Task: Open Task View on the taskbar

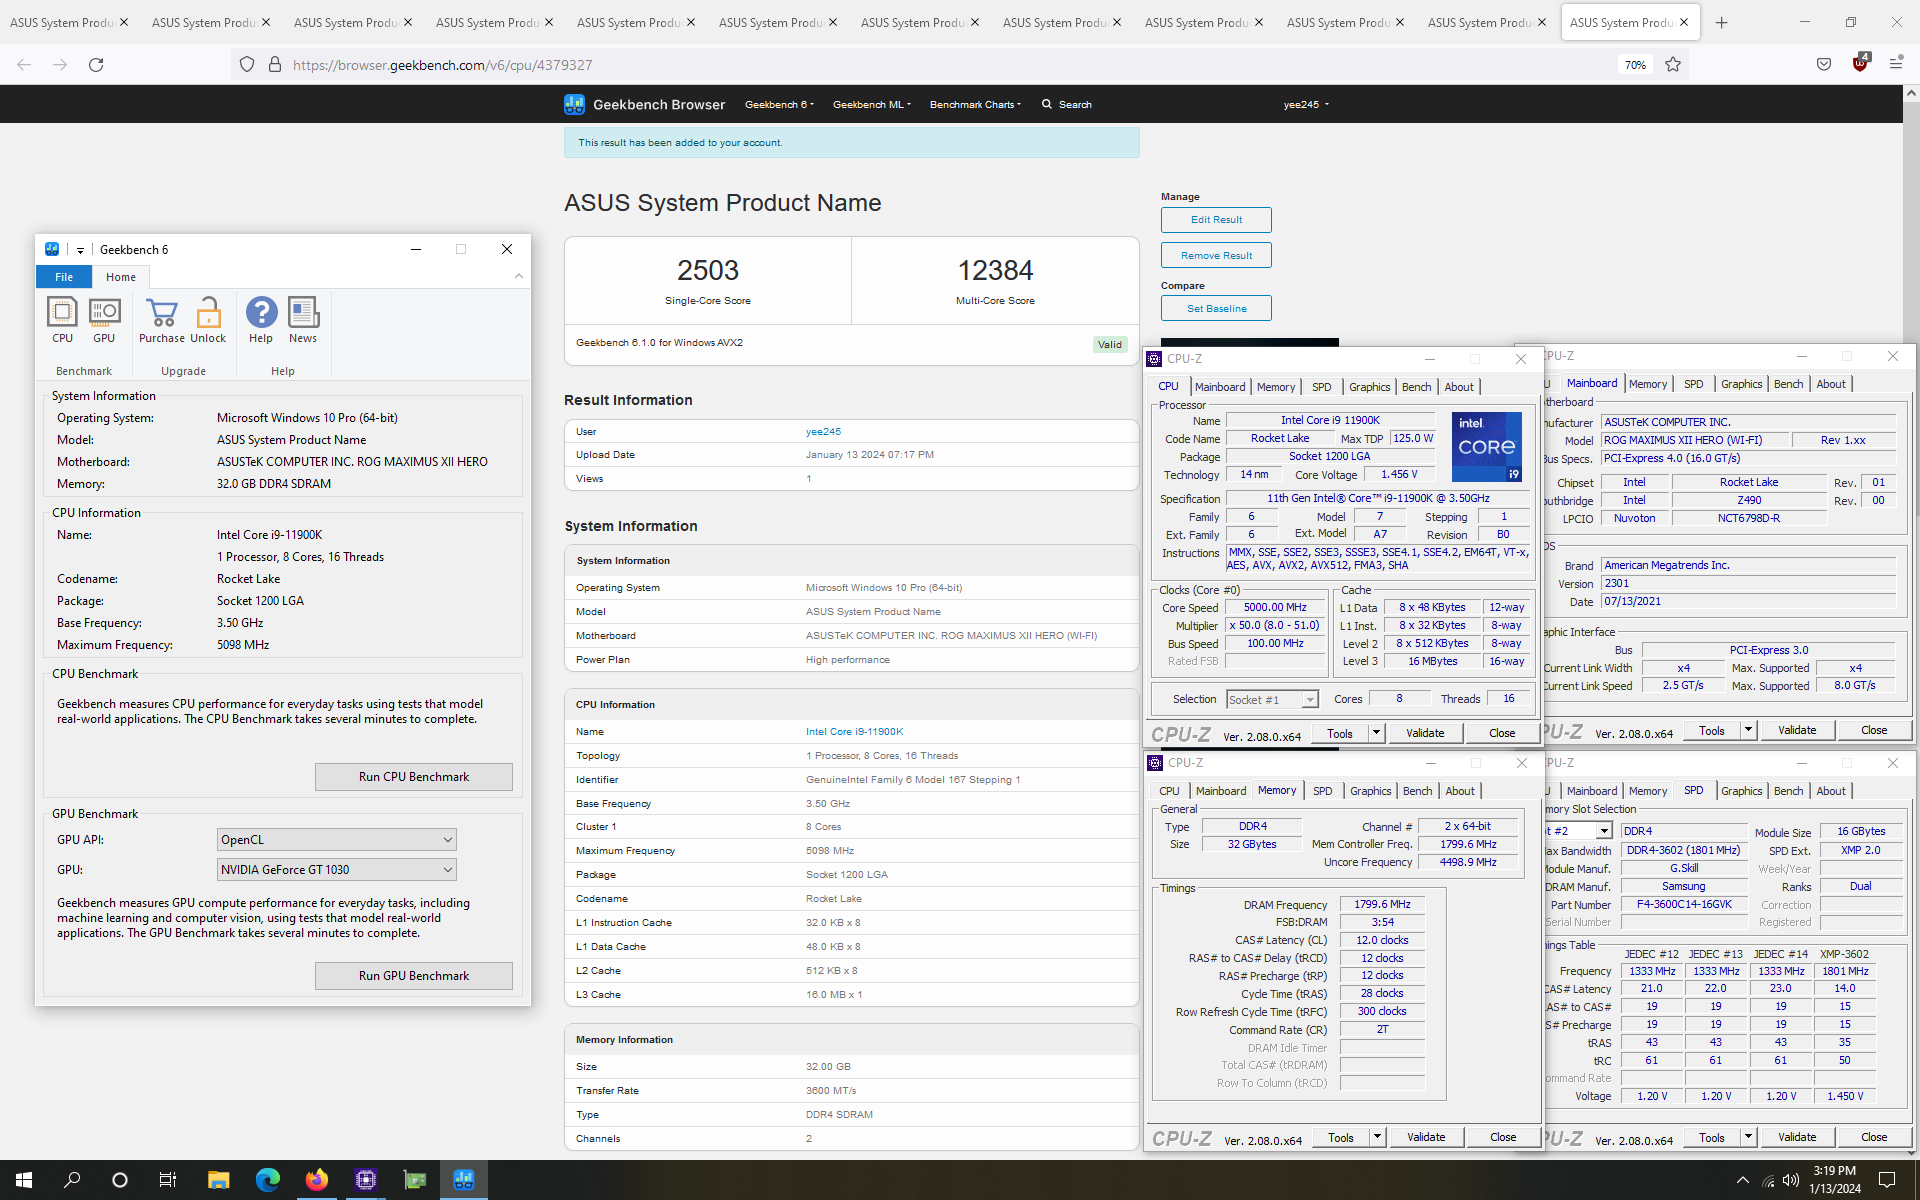Action: coord(168,1180)
